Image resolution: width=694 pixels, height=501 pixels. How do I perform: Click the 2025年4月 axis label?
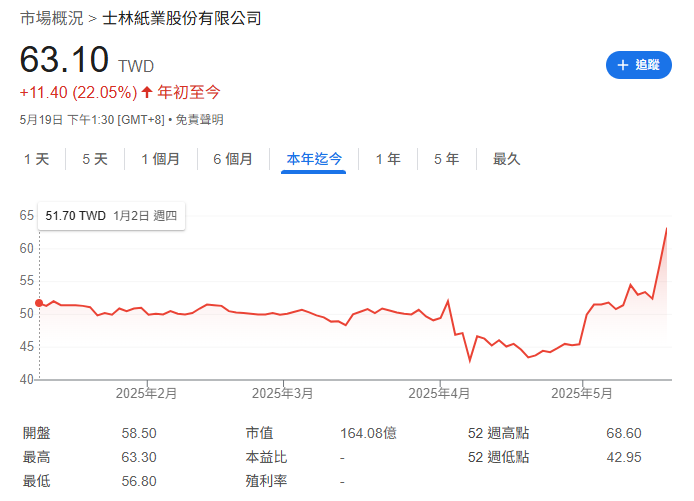439,393
